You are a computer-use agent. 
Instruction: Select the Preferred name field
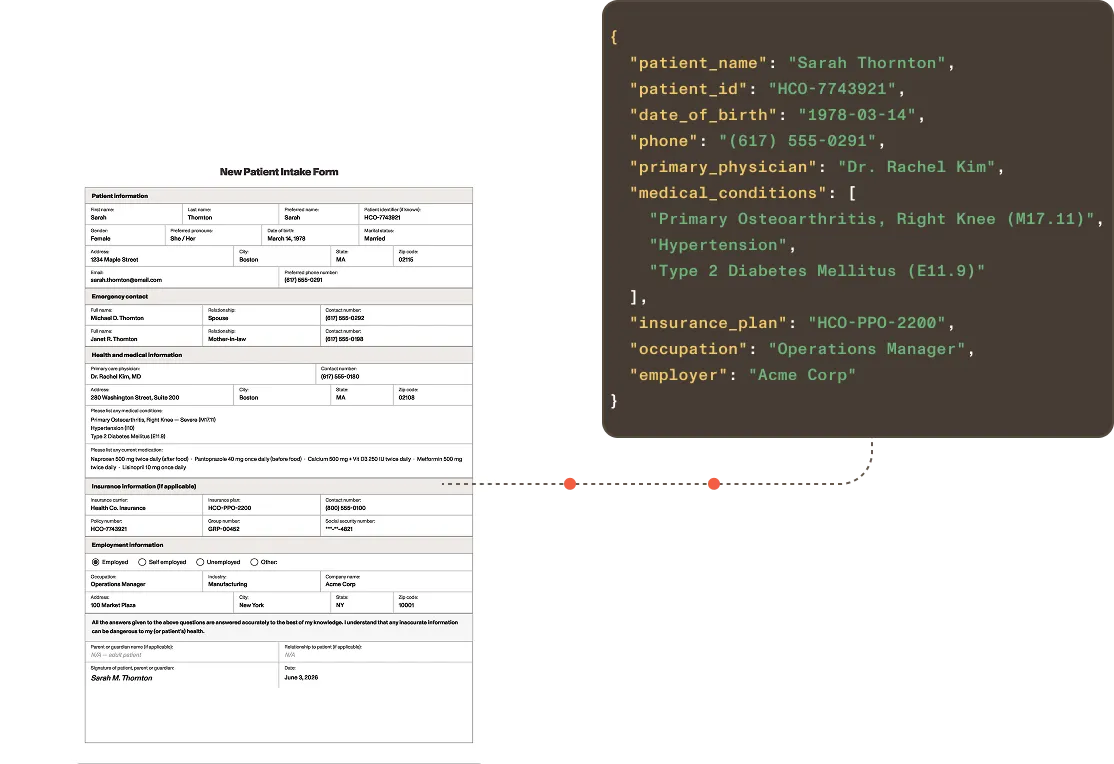[x=318, y=214]
